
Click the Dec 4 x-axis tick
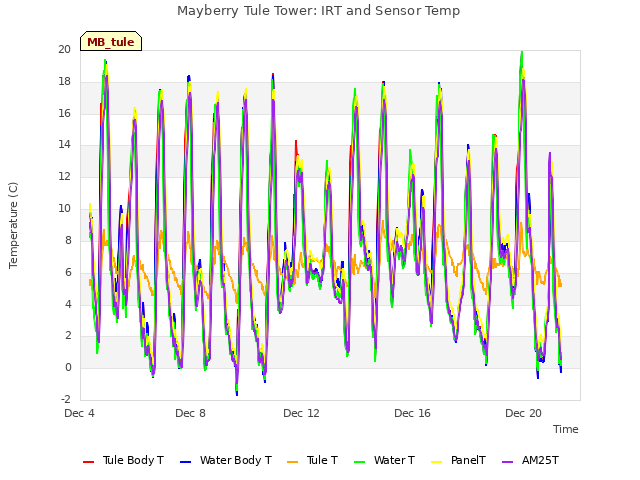point(80,413)
